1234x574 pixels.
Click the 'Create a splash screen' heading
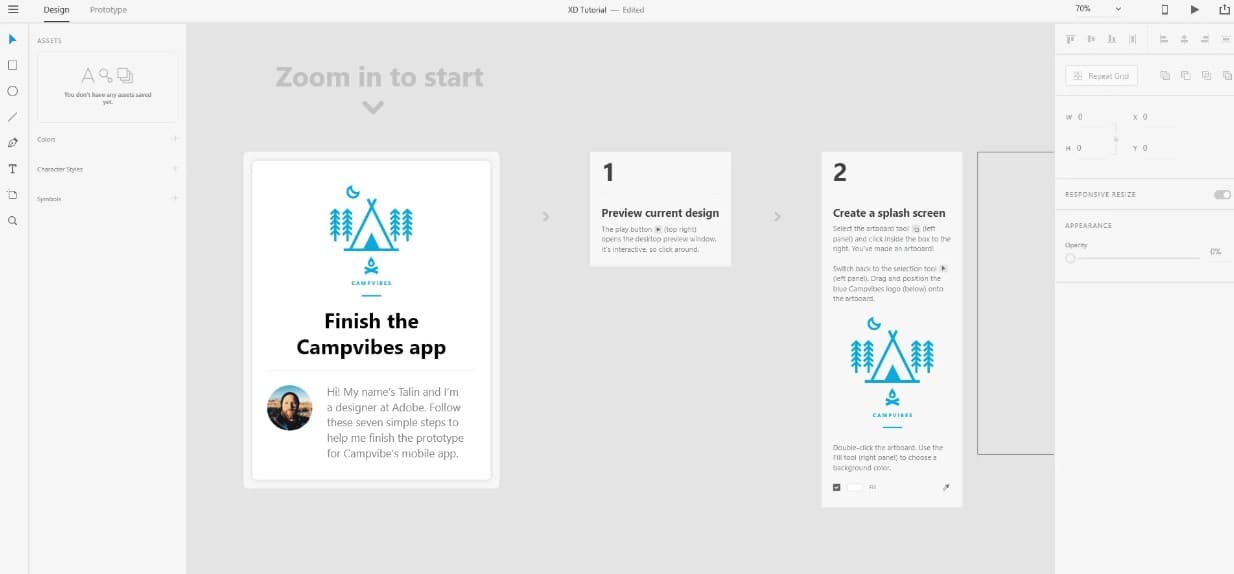click(x=889, y=213)
